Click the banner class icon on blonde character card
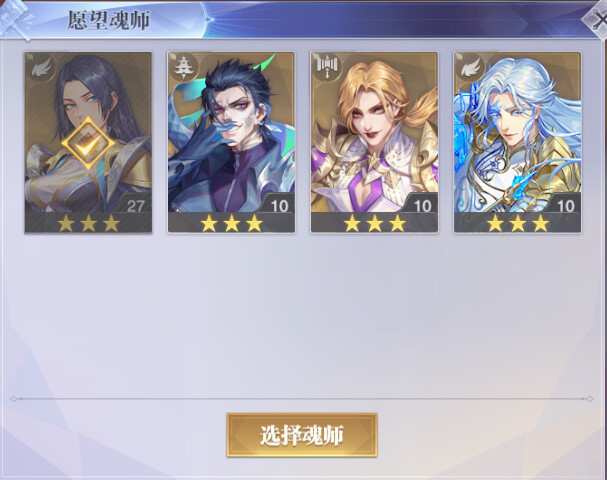This screenshot has height=480, width=607. pos(327,69)
